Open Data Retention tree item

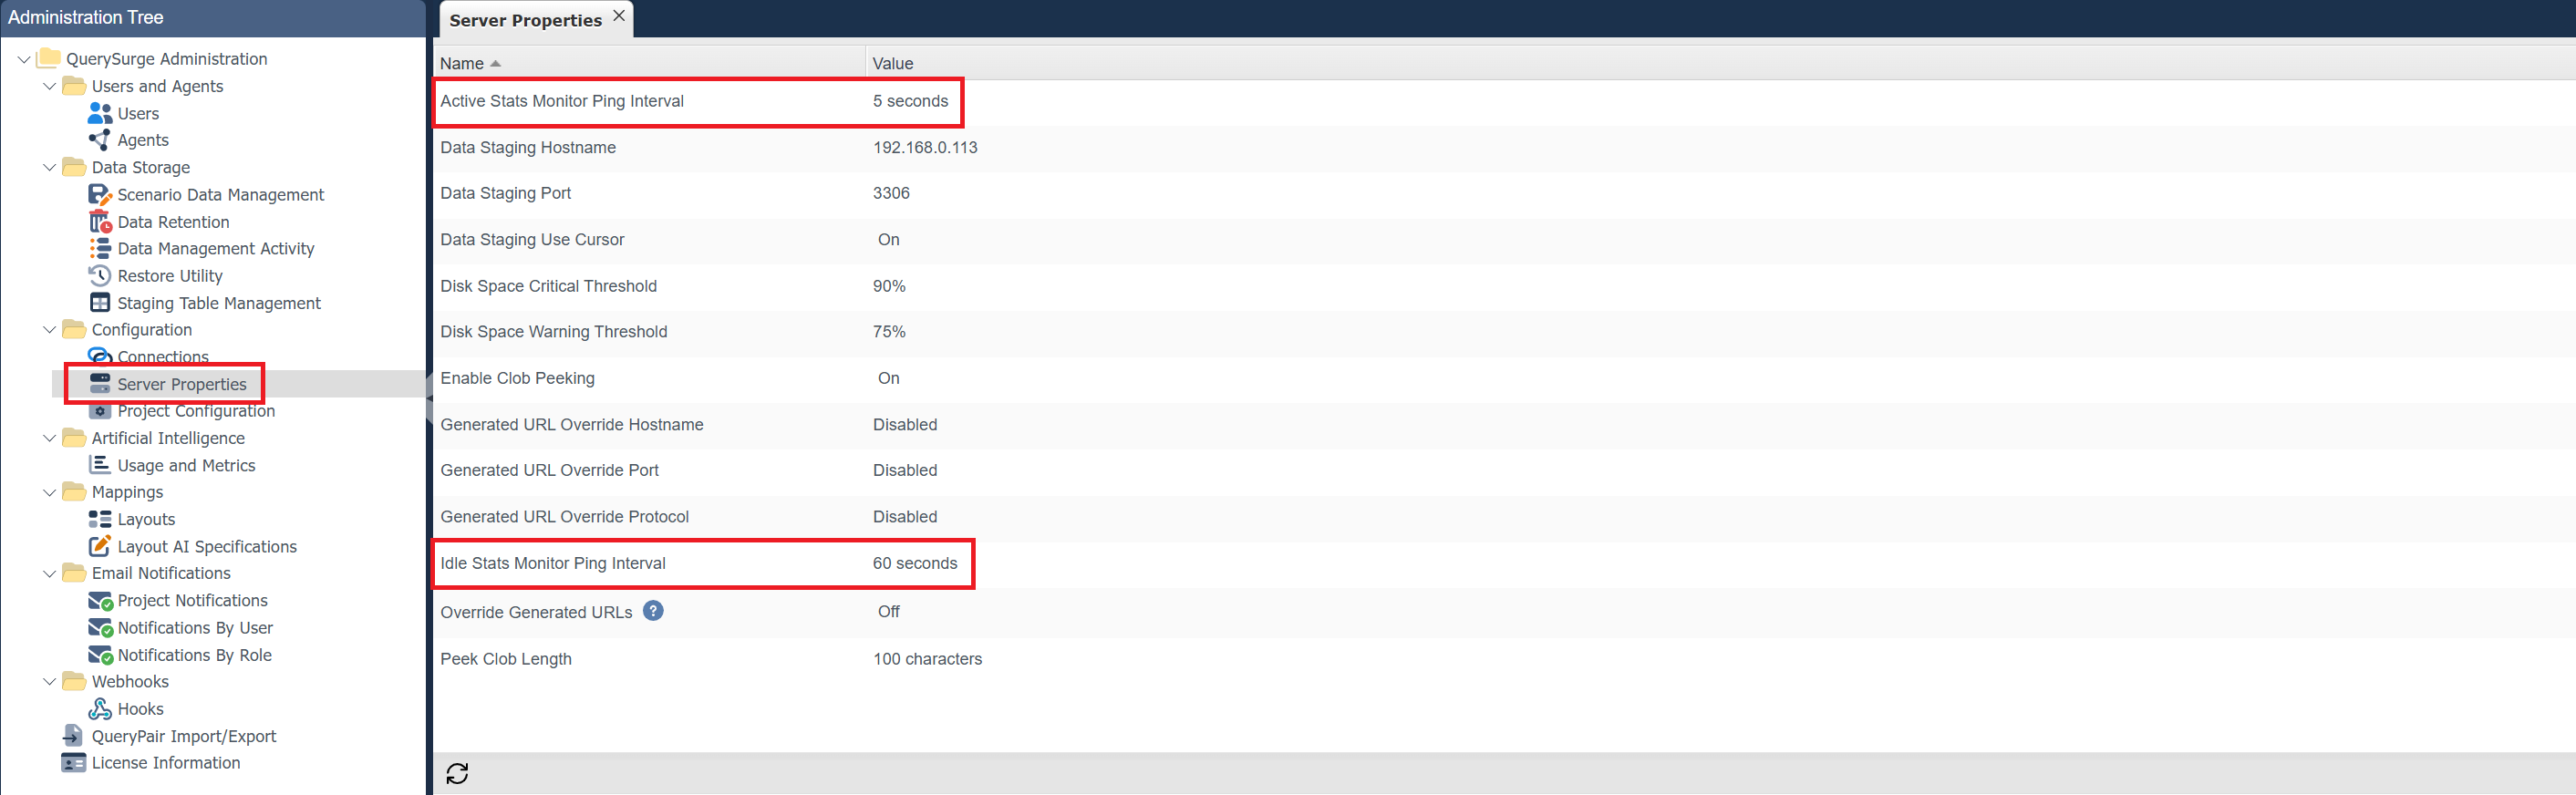pos(173,221)
